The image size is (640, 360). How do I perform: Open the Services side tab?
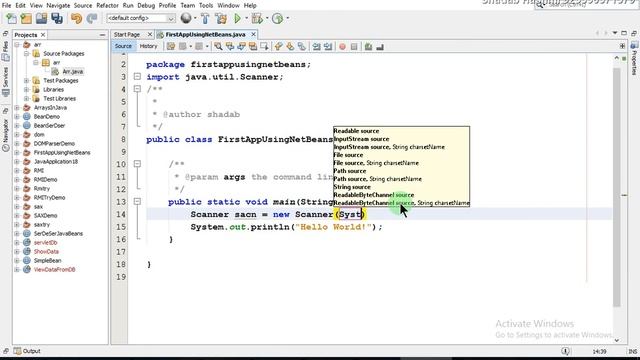click(x=6, y=81)
